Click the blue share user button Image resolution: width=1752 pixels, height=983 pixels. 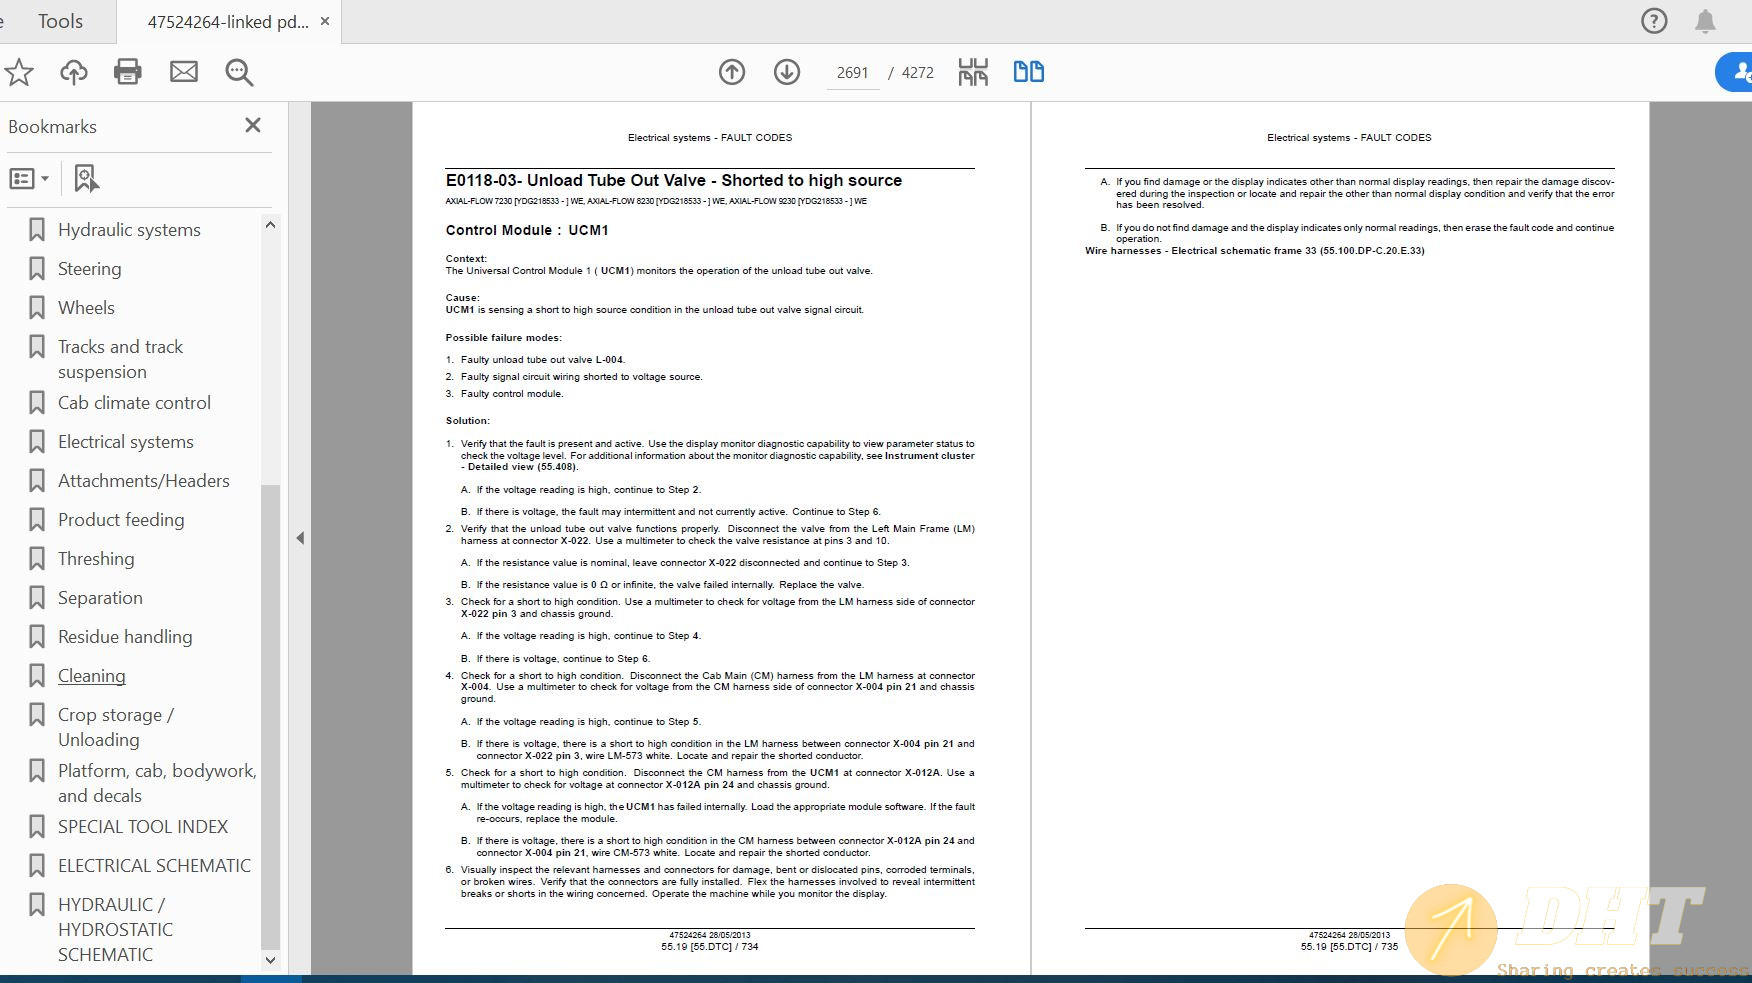click(x=1736, y=72)
